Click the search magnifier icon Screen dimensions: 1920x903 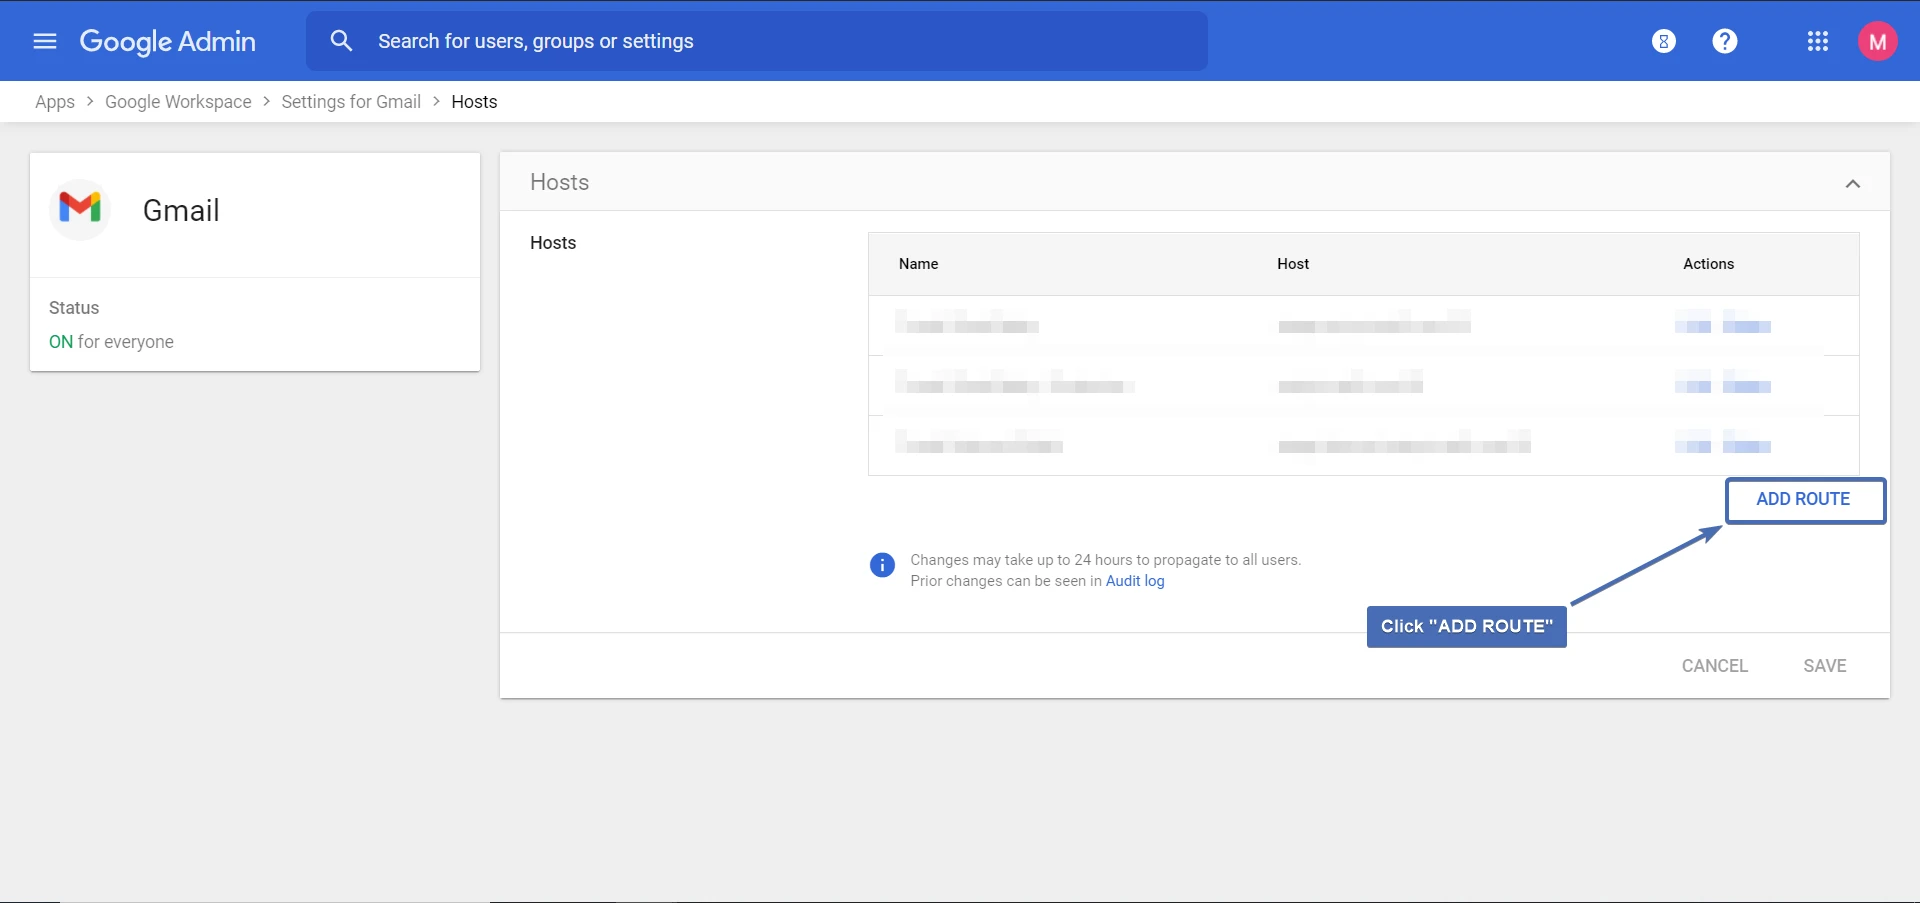[341, 41]
